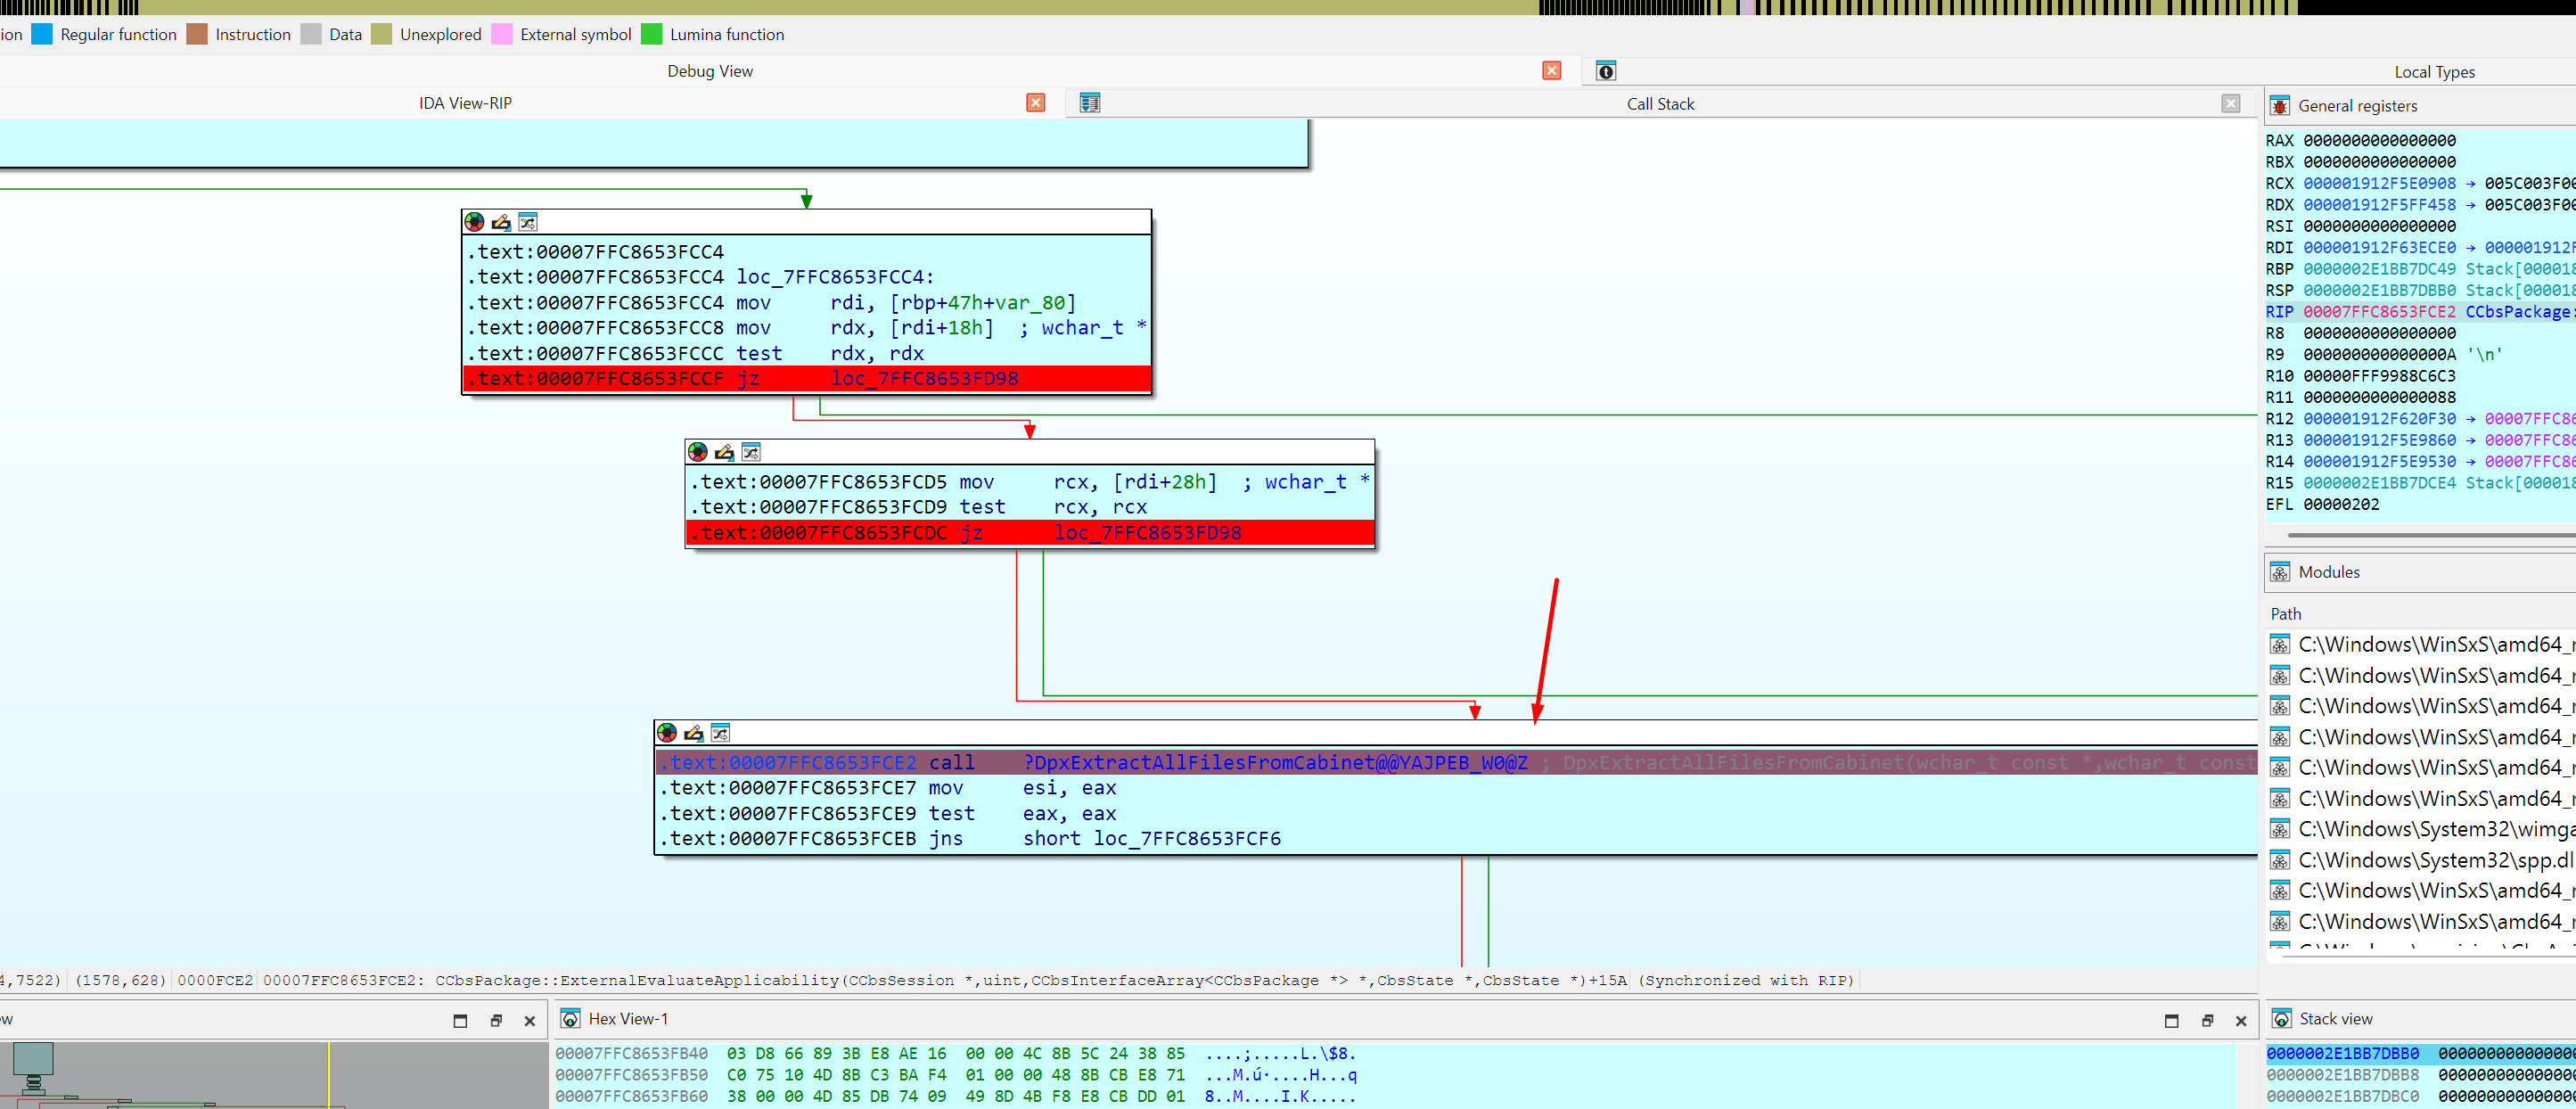This screenshot has height=1109, width=2576.
Task: Click the group nodes icon in the FCC4 node
Action: point(528,222)
